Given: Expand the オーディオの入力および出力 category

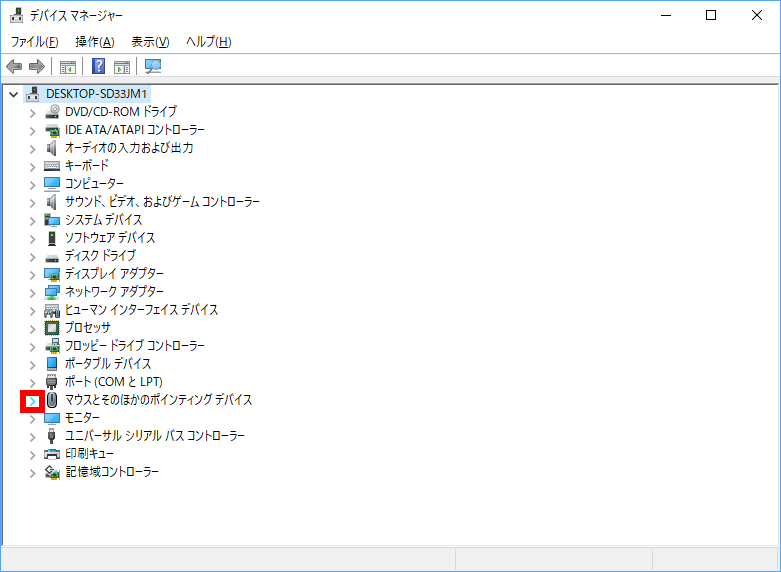Looking at the screenshot, I should point(32,149).
